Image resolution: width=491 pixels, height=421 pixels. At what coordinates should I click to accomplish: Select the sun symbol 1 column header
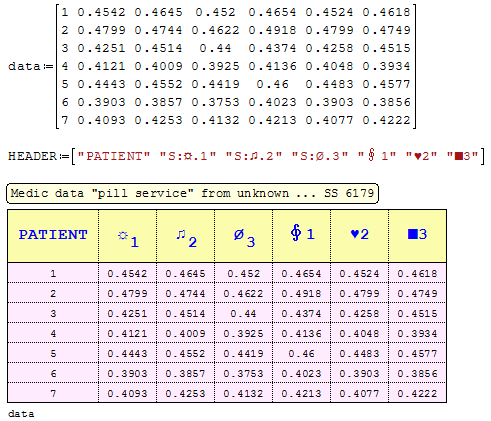(127, 236)
